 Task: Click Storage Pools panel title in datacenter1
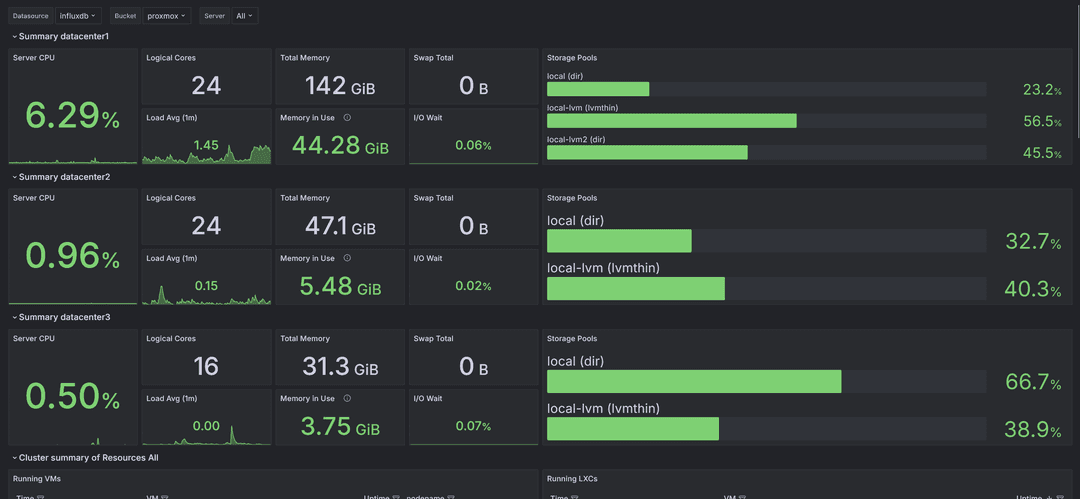(x=572, y=58)
